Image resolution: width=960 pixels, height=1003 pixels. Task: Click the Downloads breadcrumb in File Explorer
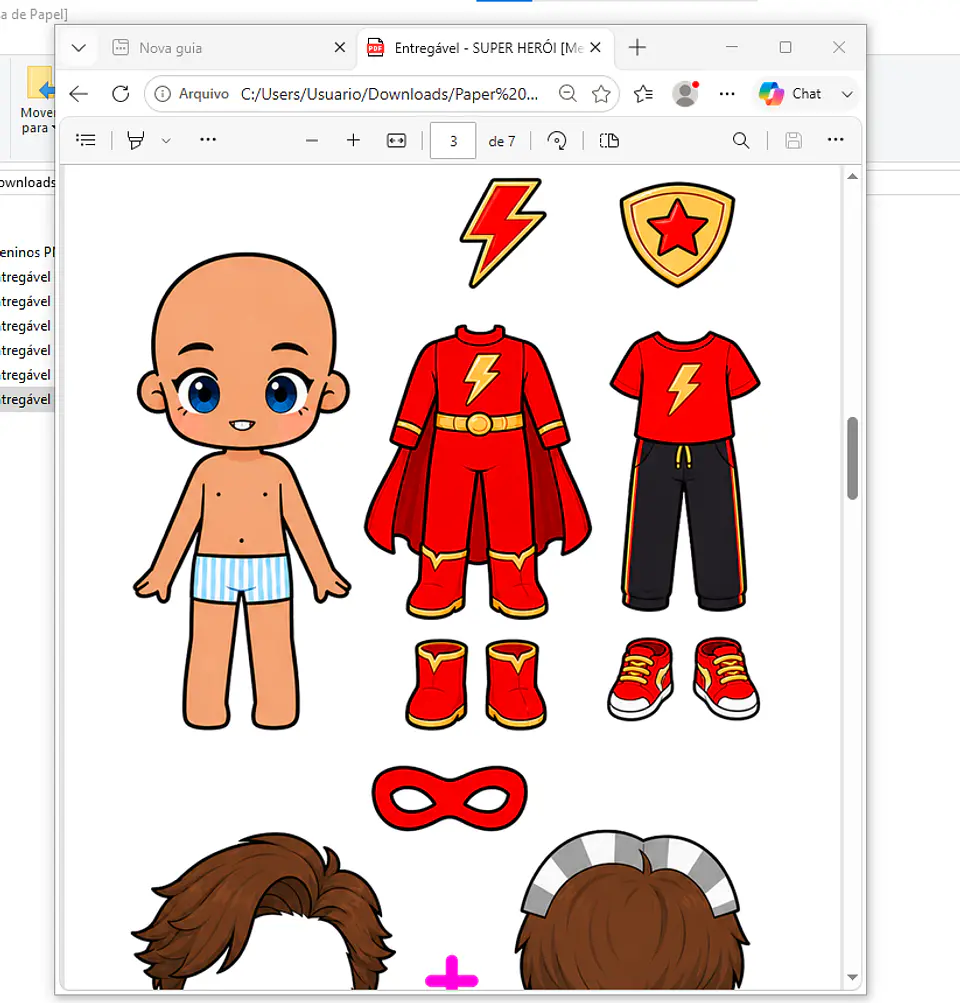27,183
